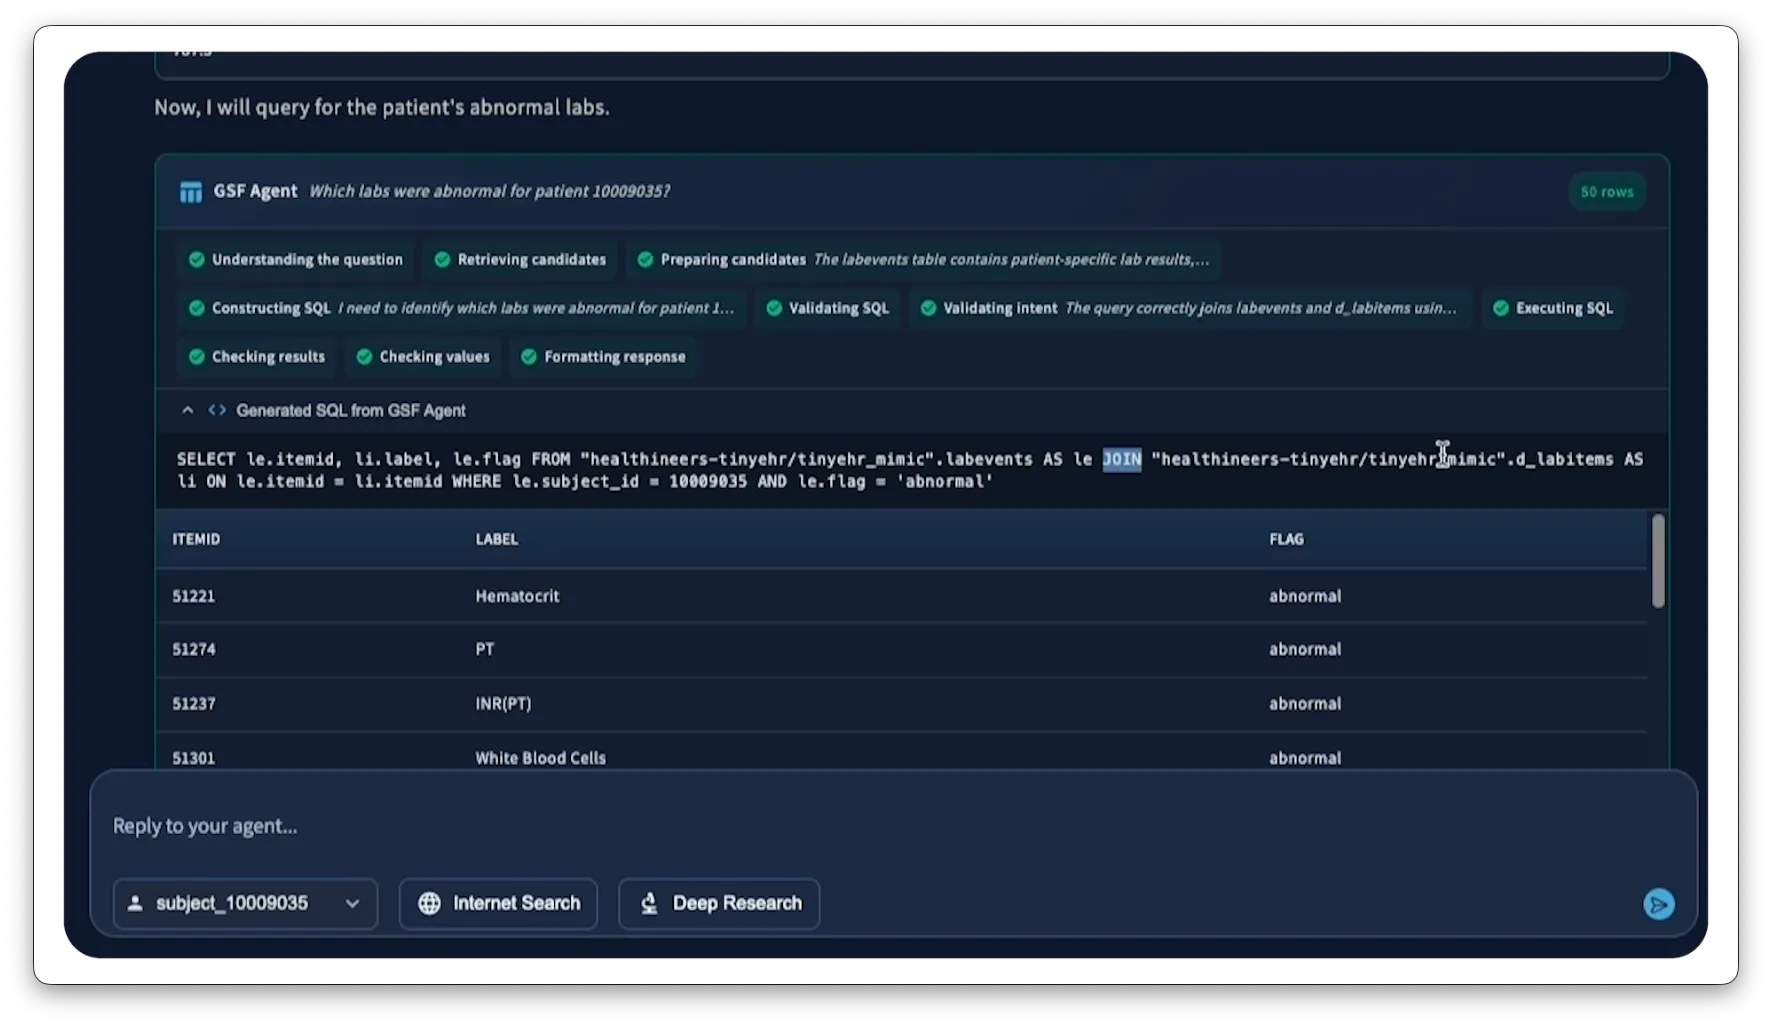Click item ID 51274 cell
This screenshot has width=1772, height=1026.
[193, 649]
